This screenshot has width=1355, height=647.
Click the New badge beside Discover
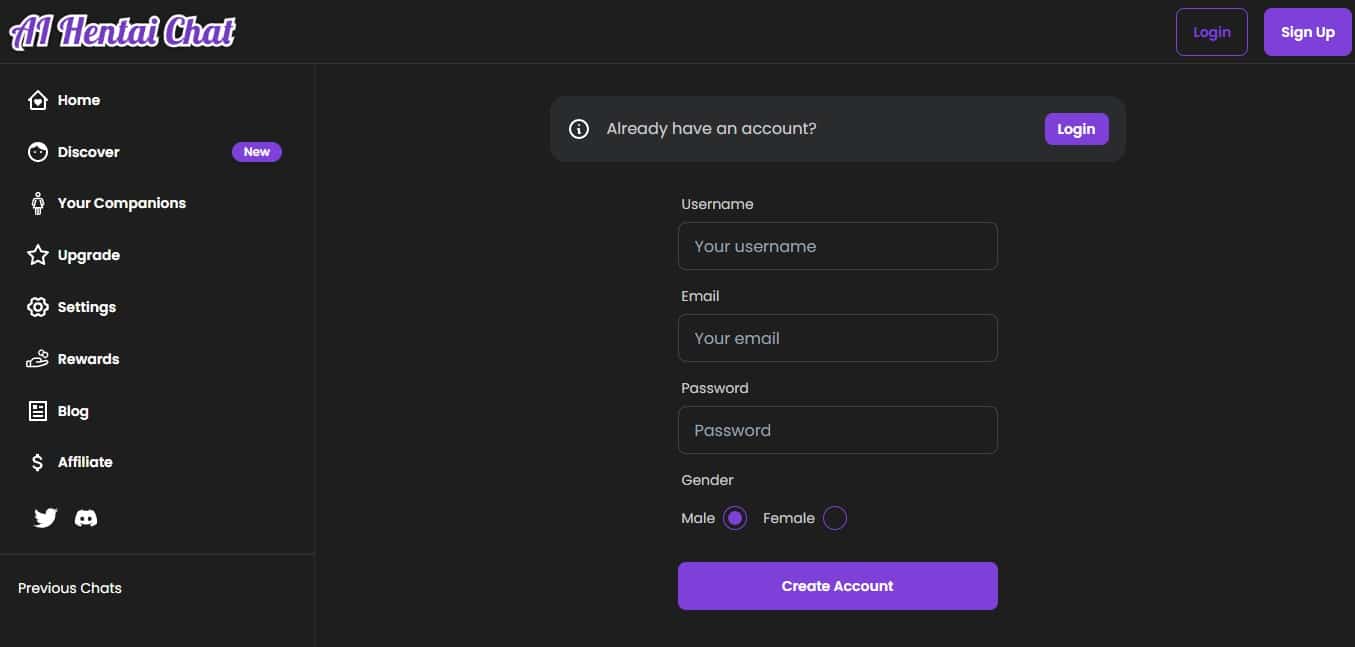click(257, 152)
